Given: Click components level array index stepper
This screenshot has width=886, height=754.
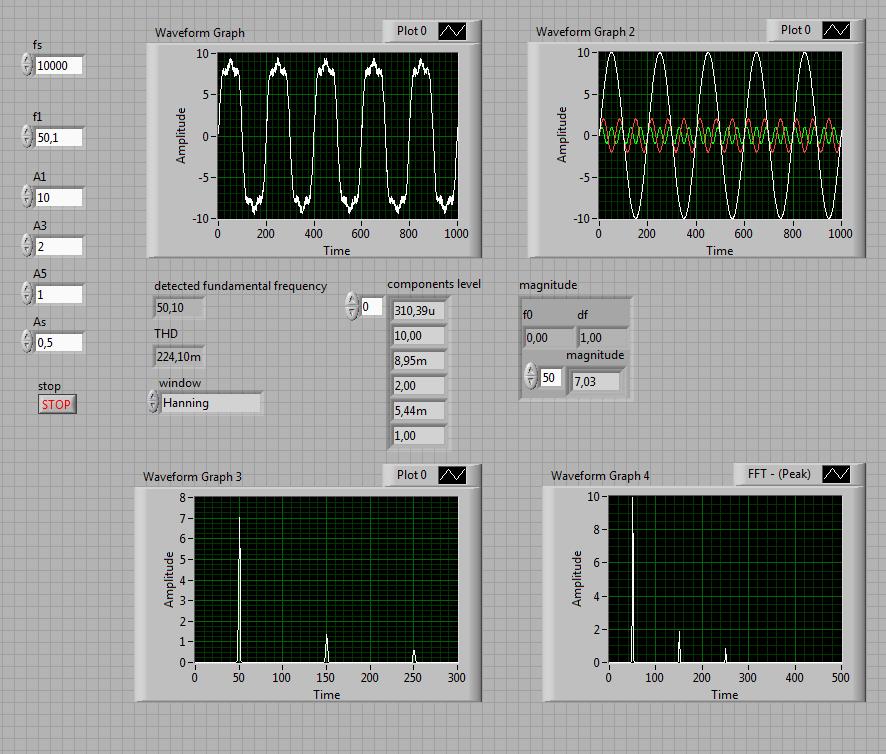Looking at the screenshot, I should click(x=352, y=306).
